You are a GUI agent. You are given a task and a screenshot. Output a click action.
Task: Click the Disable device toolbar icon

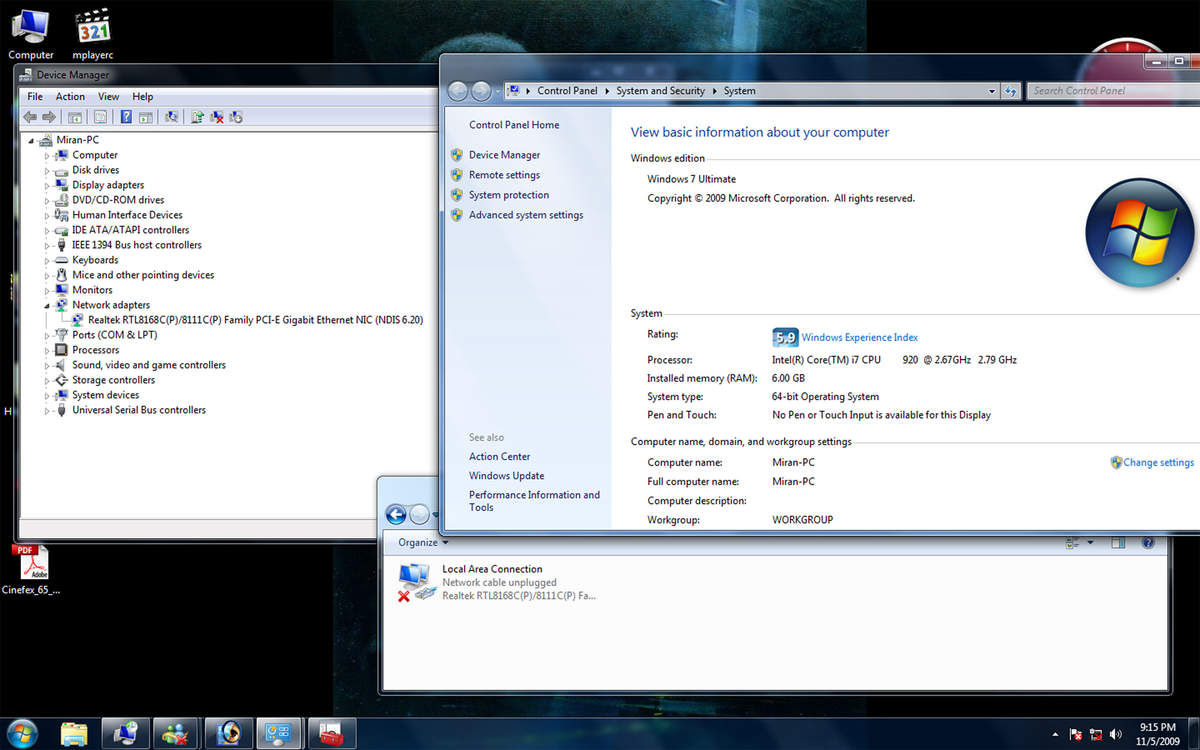click(236, 117)
